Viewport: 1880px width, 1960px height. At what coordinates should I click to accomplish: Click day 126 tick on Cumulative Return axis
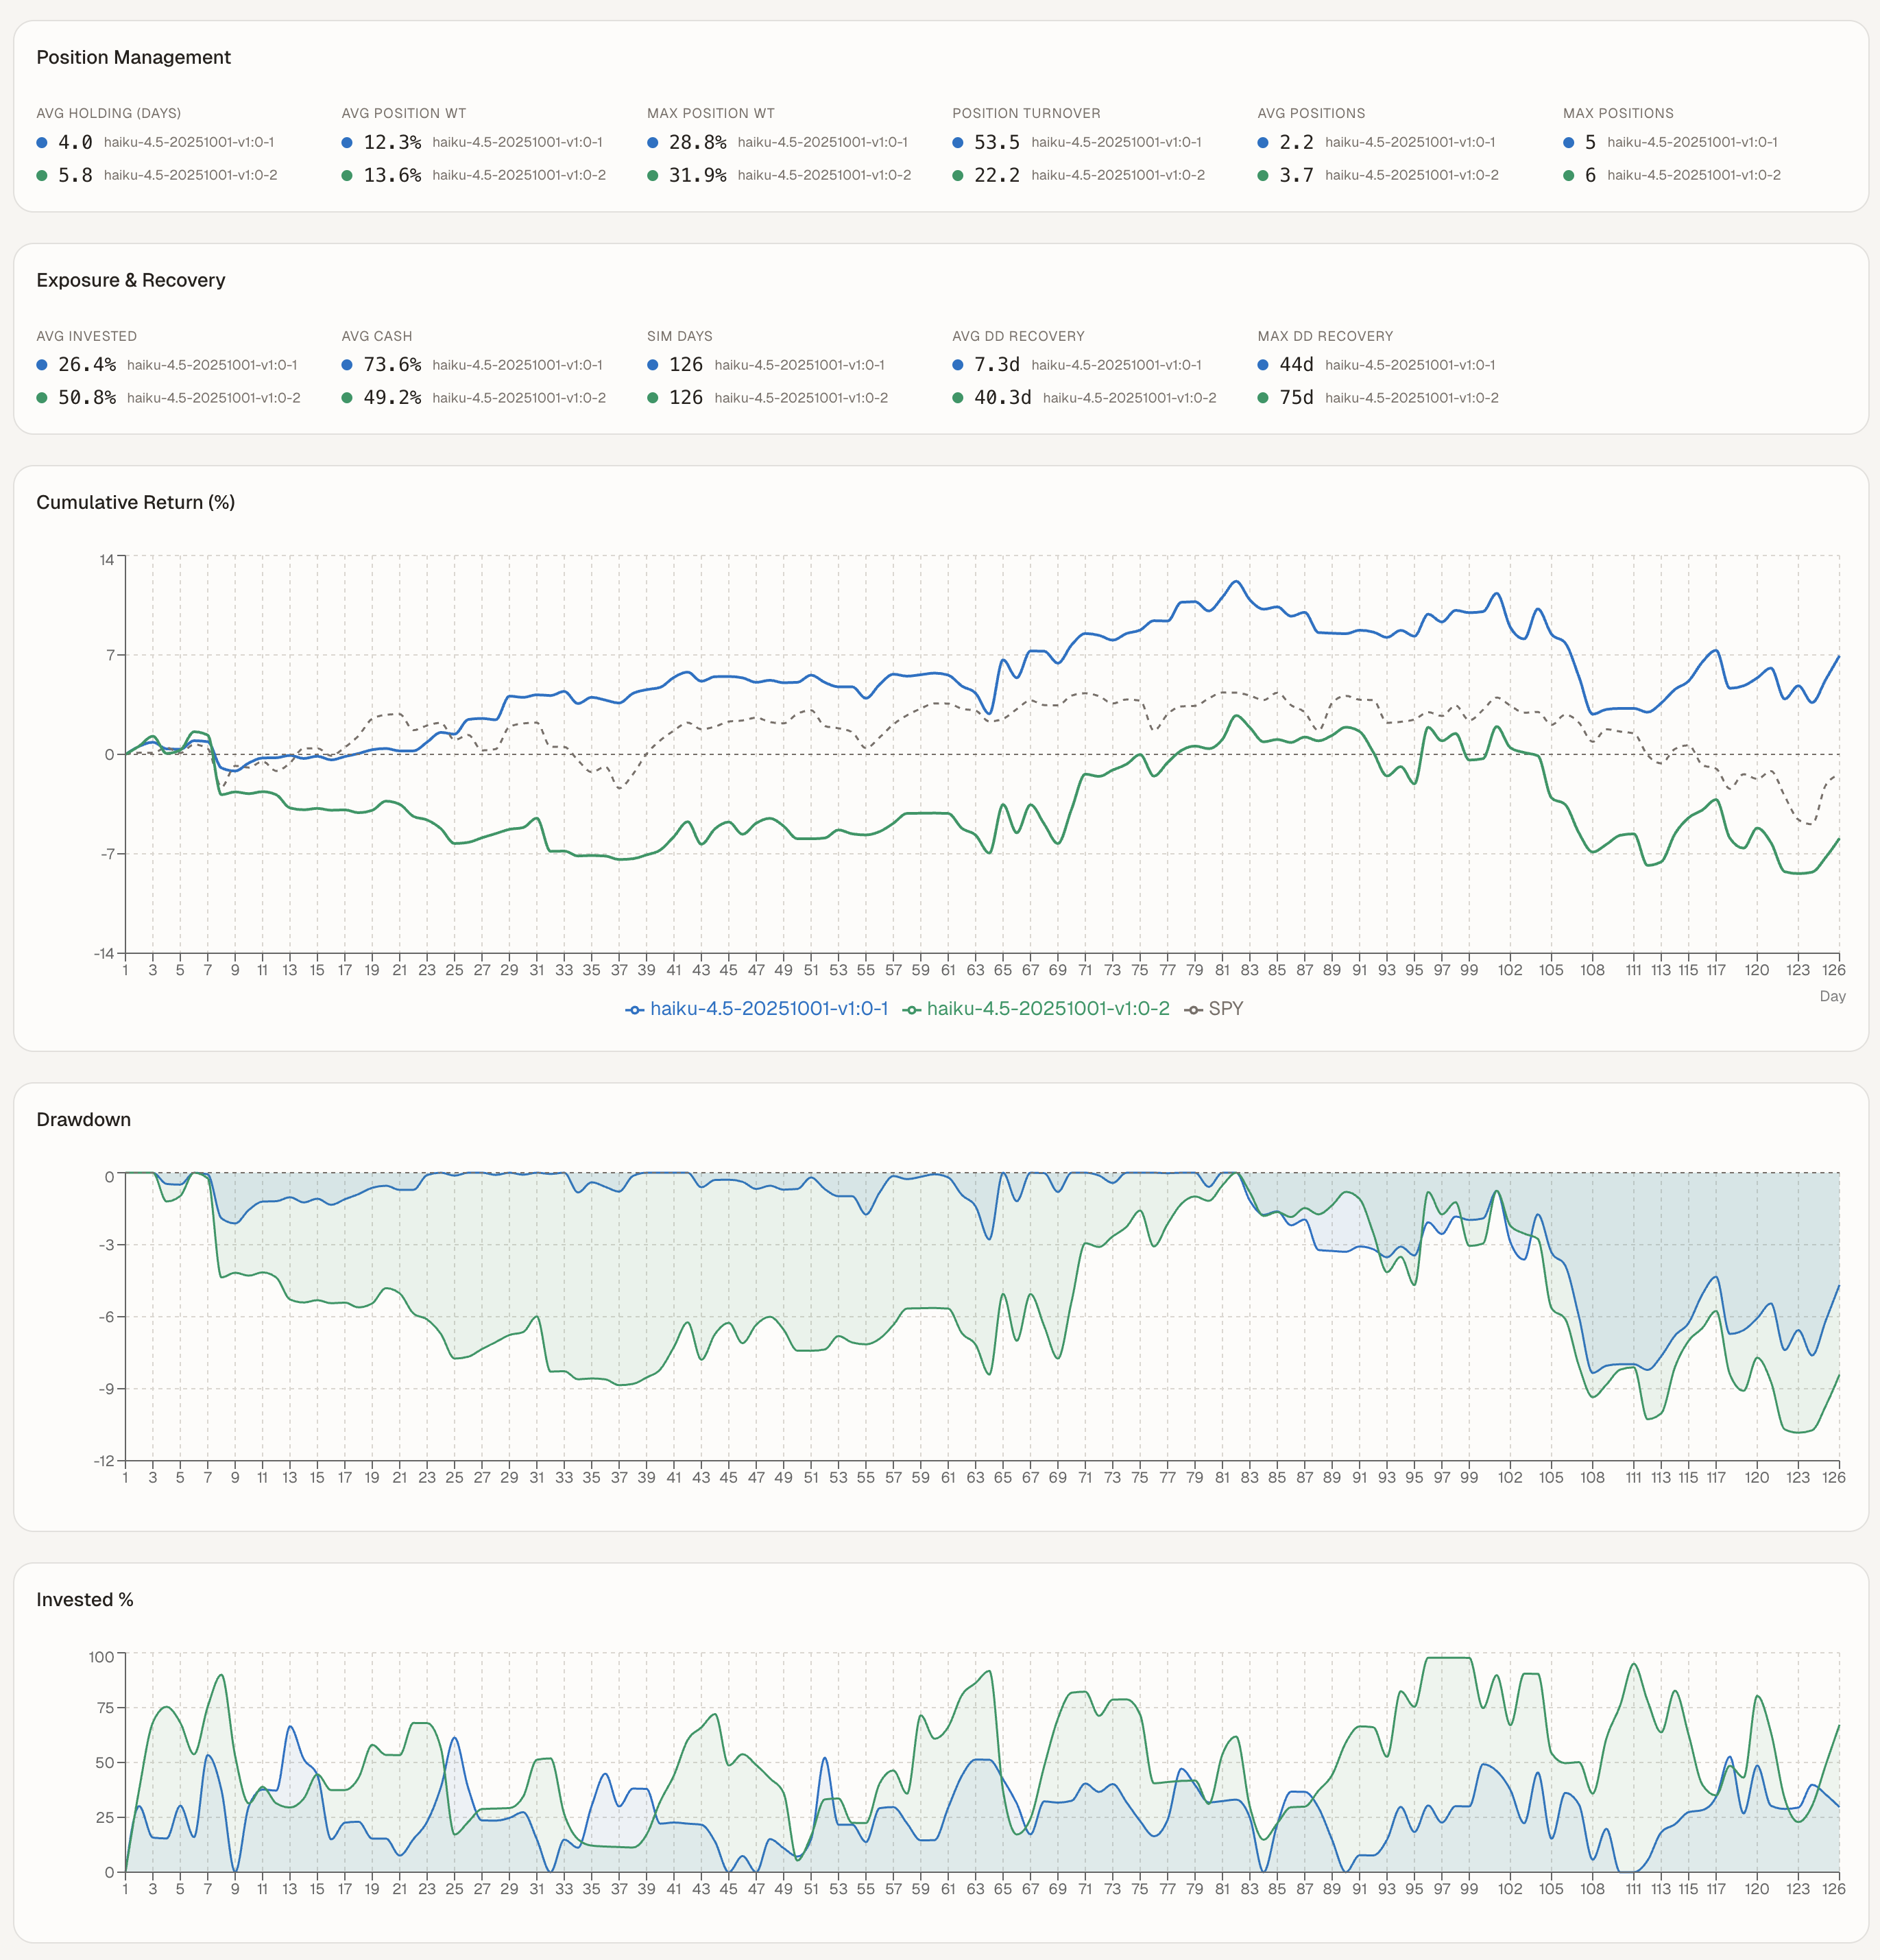(1833, 970)
